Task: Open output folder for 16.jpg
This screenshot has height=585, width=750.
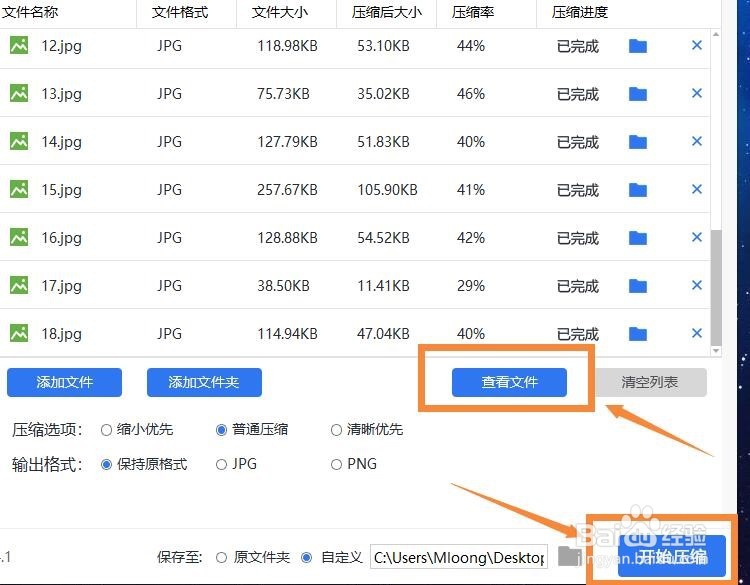Action: pyautogui.click(x=638, y=238)
